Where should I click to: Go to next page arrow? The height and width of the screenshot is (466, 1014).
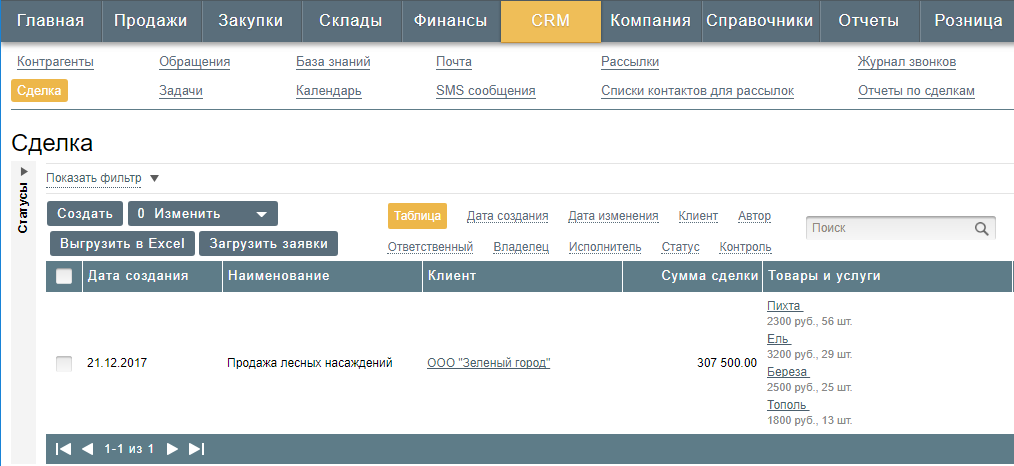coord(172,449)
